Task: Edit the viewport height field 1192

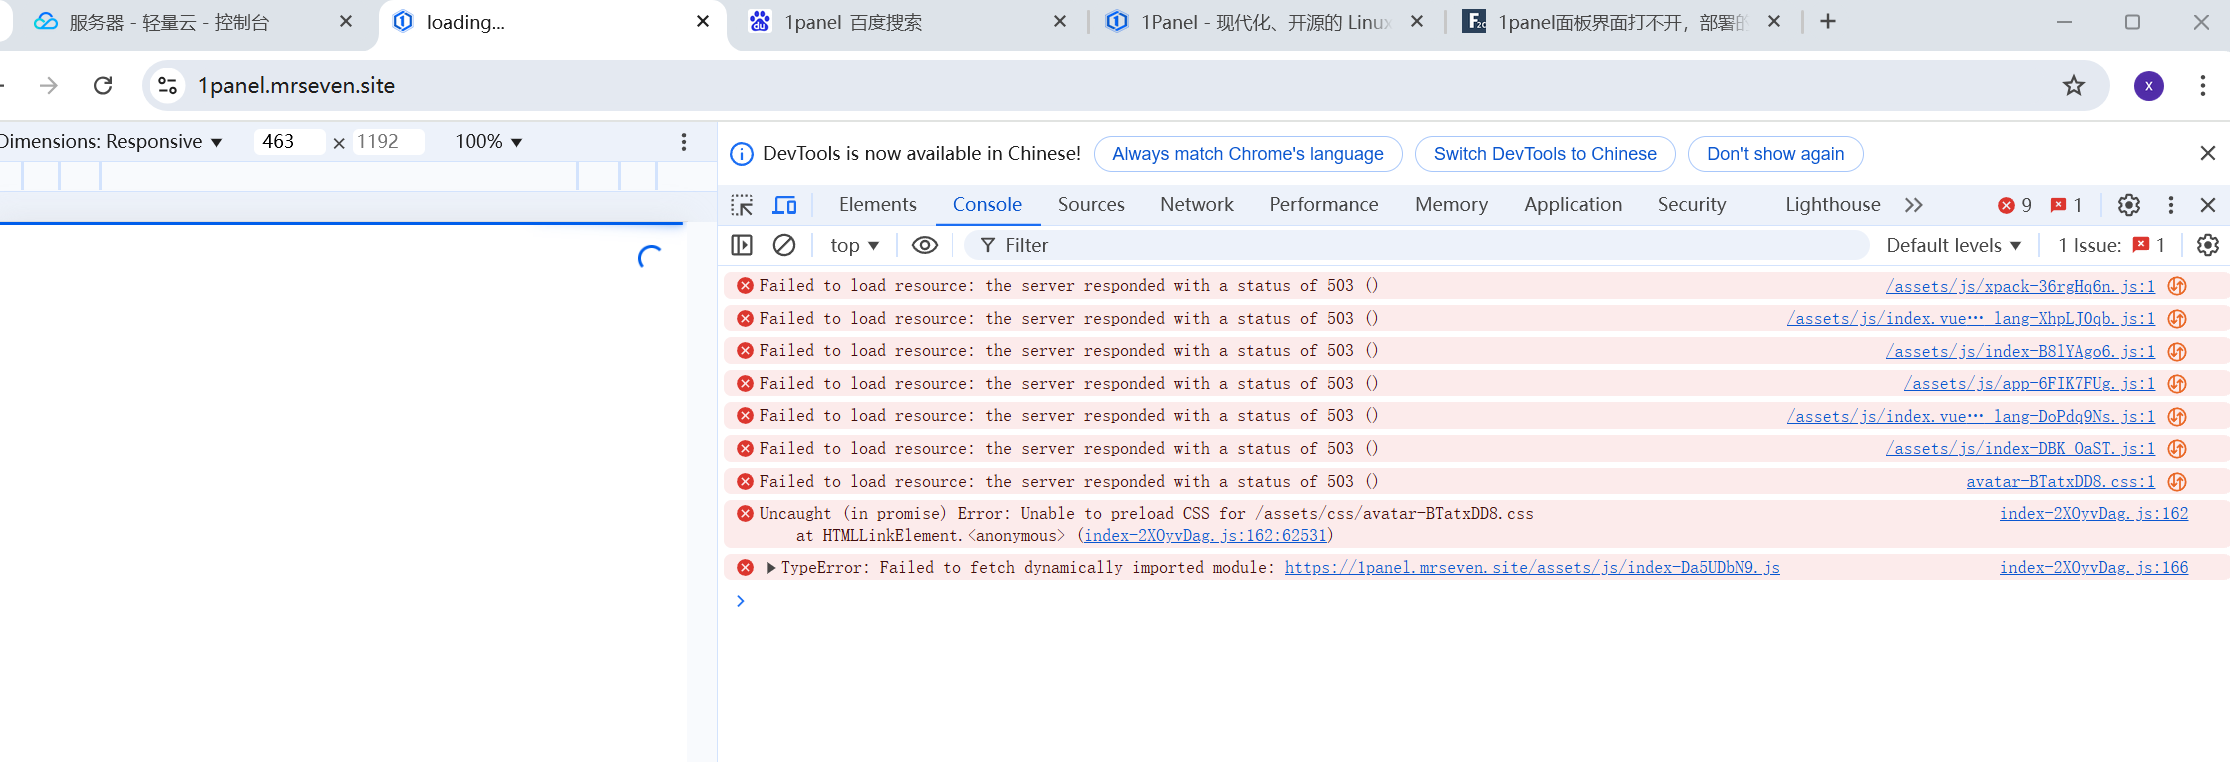Action: click(388, 142)
